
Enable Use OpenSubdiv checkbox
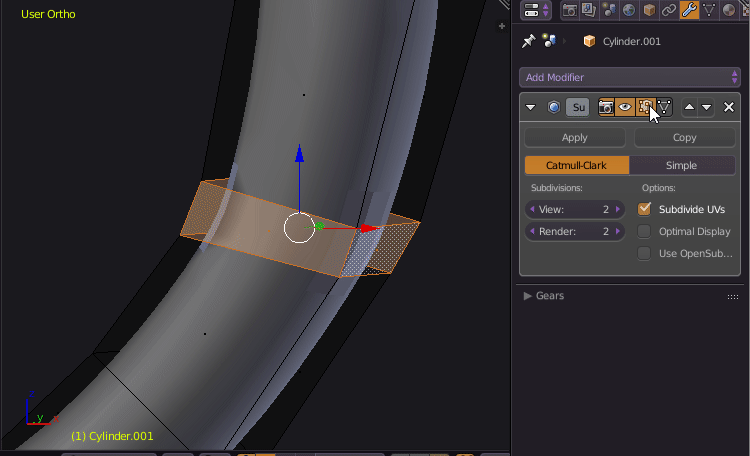pos(644,253)
